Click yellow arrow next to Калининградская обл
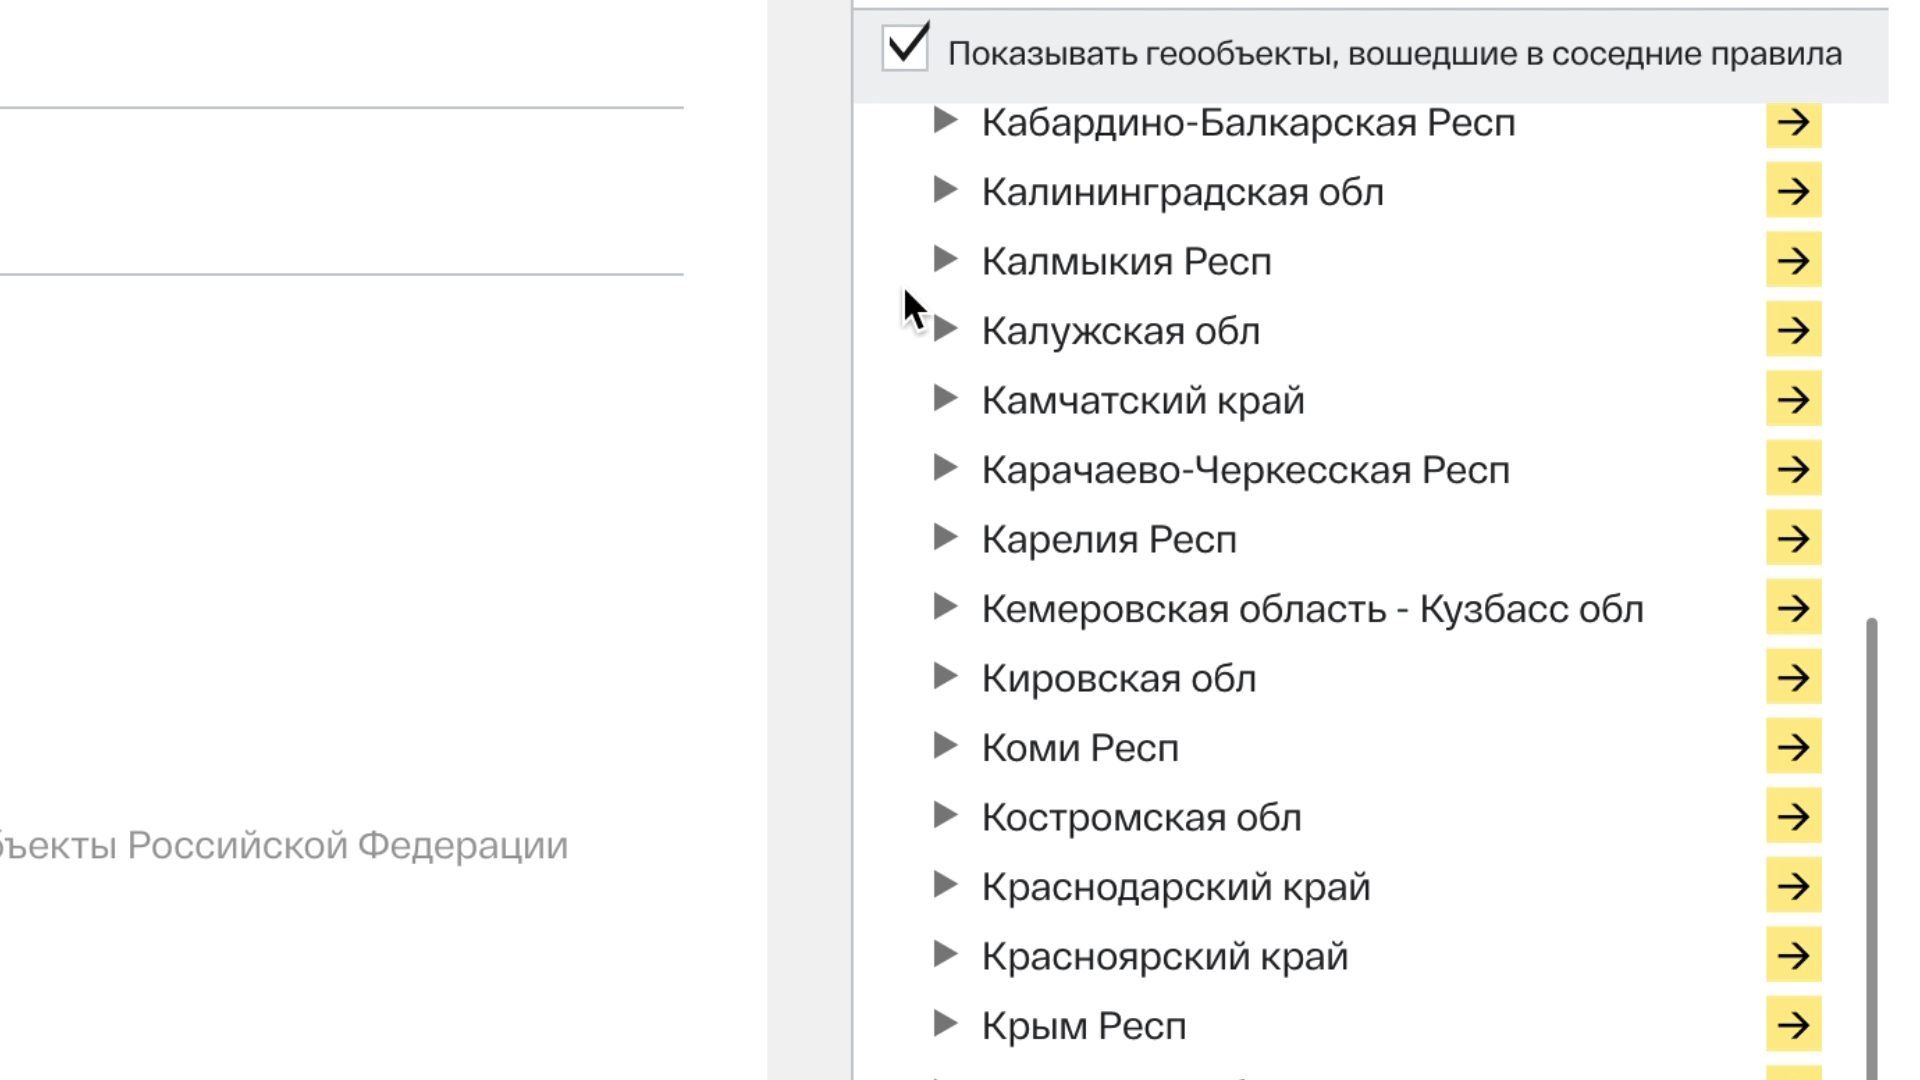Viewport: 1920px width, 1080px height. click(x=1793, y=191)
